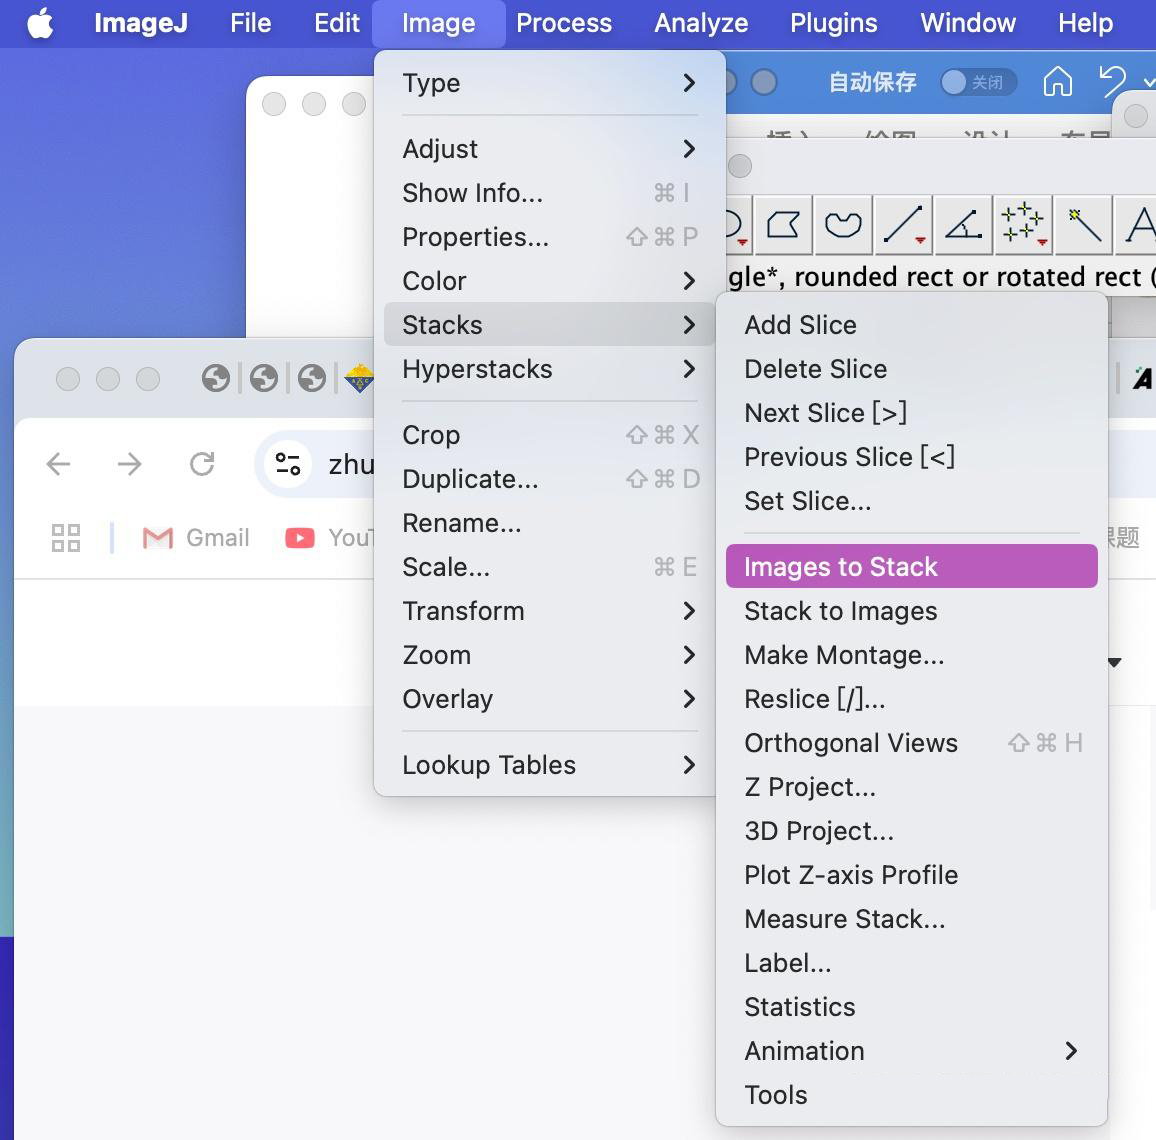Image resolution: width=1156 pixels, height=1140 pixels.
Task: Expand the Type submenu
Action: tap(549, 83)
